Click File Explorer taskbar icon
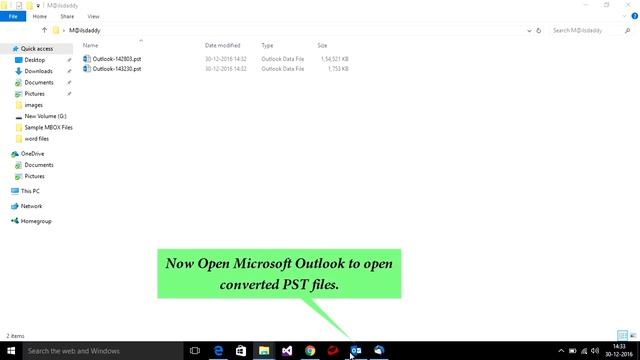640x360 pixels. [x=264, y=351]
